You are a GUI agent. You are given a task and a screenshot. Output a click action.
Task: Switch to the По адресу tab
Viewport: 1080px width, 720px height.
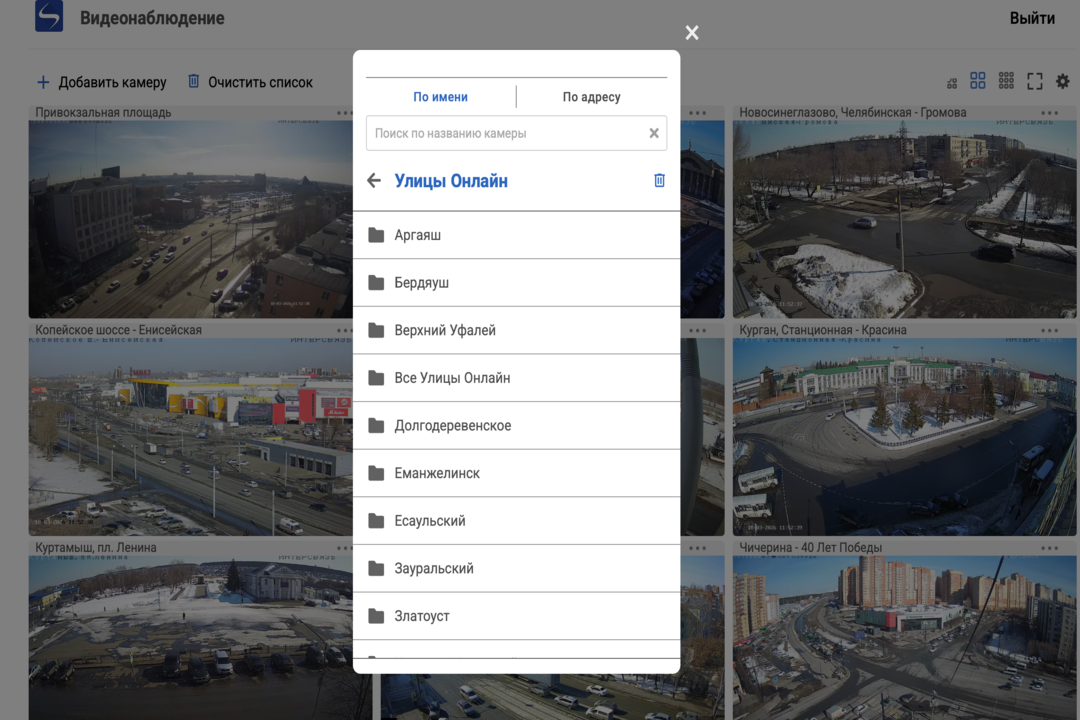[x=592, y=97]
